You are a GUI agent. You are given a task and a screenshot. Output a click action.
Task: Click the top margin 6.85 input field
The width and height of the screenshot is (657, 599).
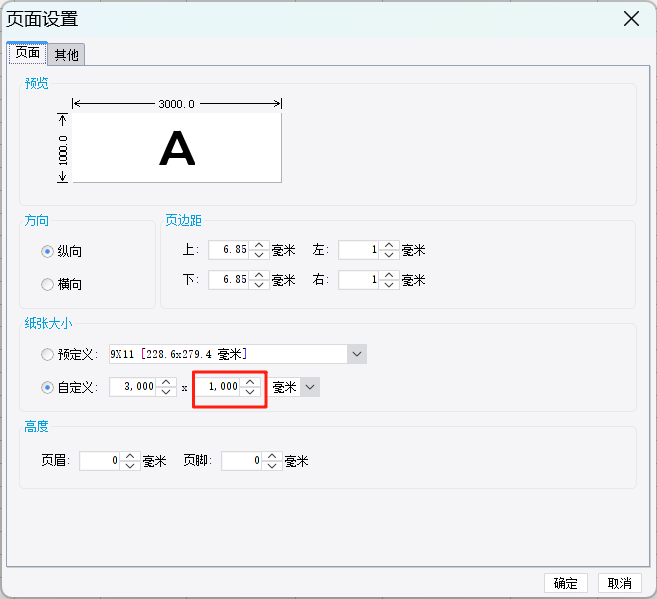click(229, 250)
